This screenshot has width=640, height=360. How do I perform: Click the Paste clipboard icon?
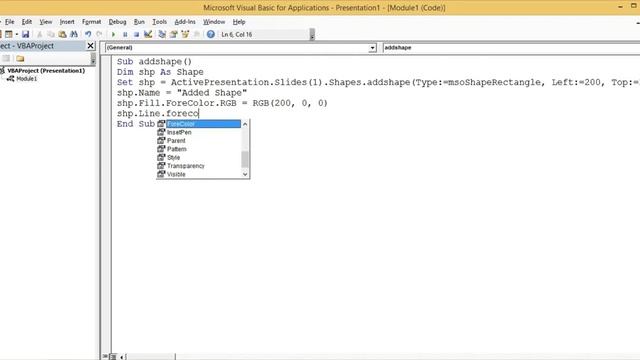tap(62, 34)
